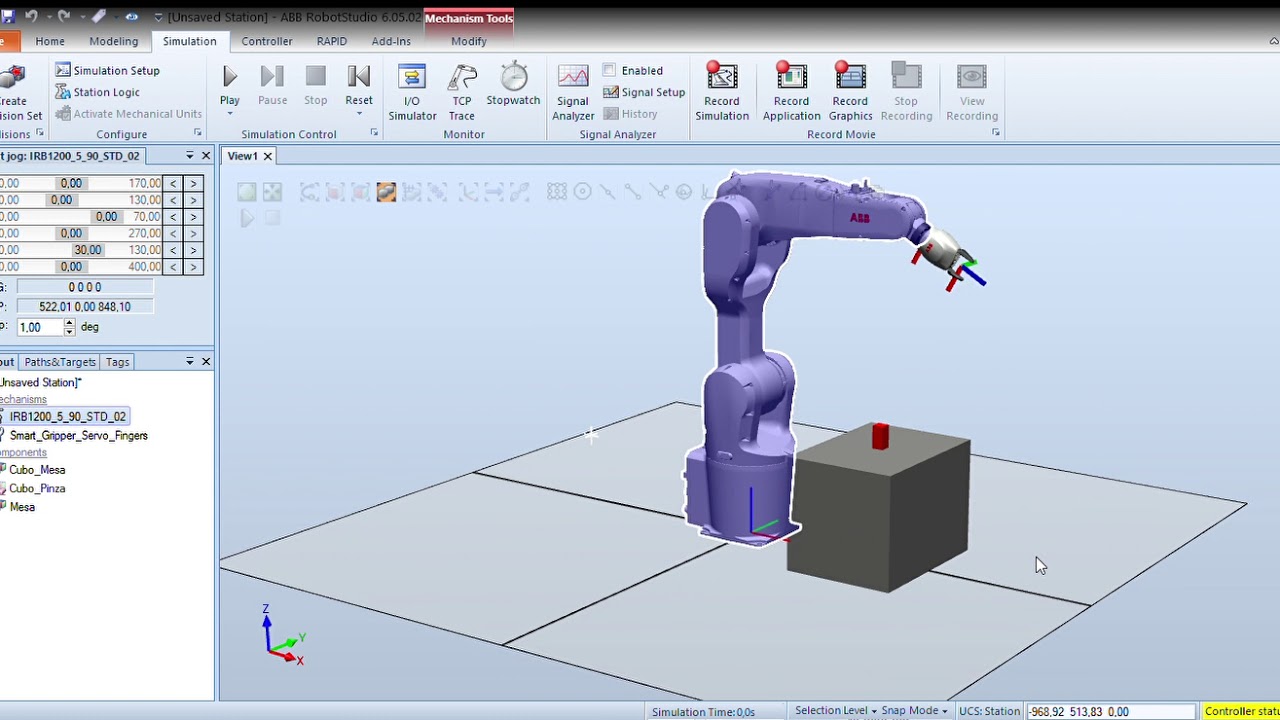Increase the 170,00-limit joint with > button
The height and width of the screenshot is (720, 1280).
[193, 183]
